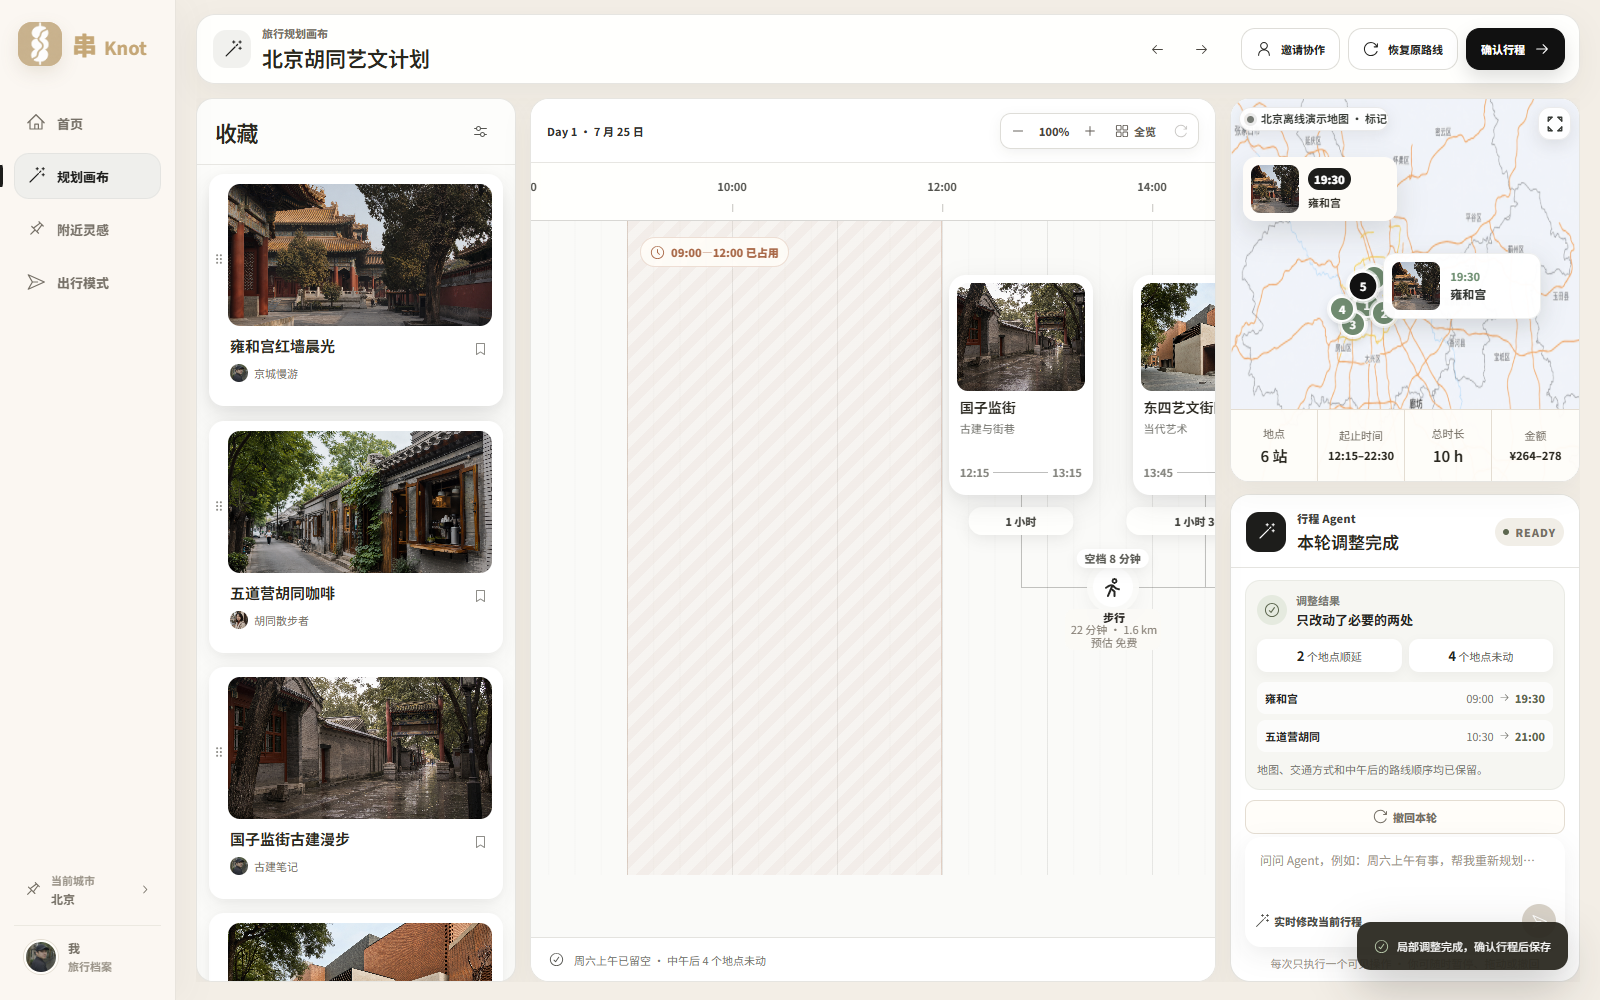Click 空档 8 分钟 gap label
1600x1000 pixels.
pos(1113,559)
